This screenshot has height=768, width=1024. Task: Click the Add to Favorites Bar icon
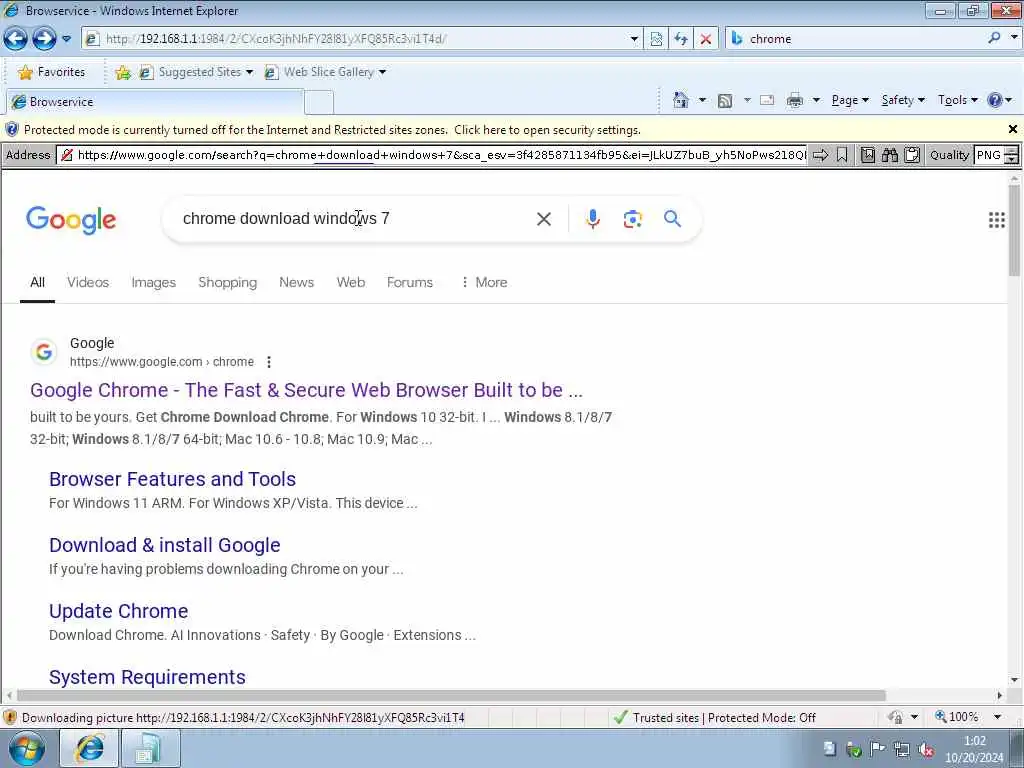[123, 72]
